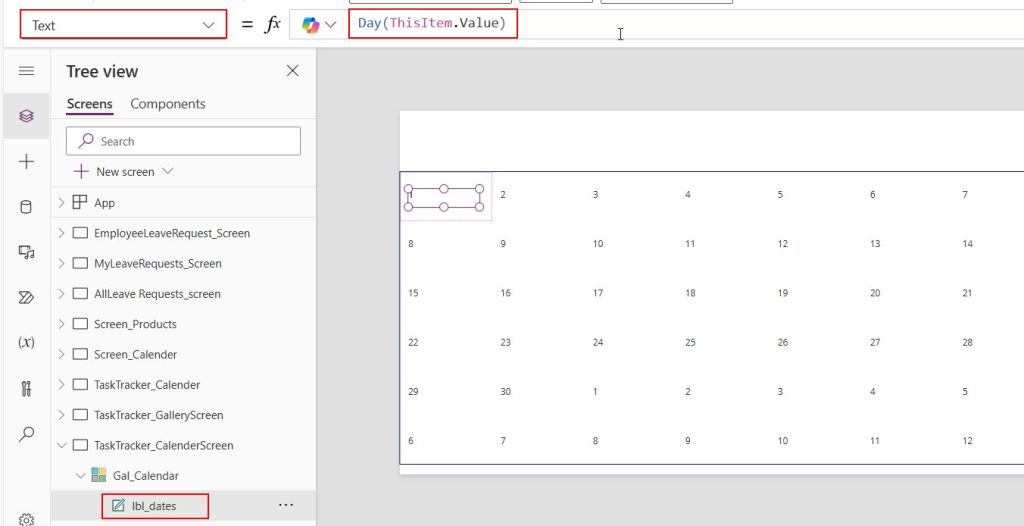Open more options for lbl_dates
1024x526 pixels.
[x=286, y=505]
